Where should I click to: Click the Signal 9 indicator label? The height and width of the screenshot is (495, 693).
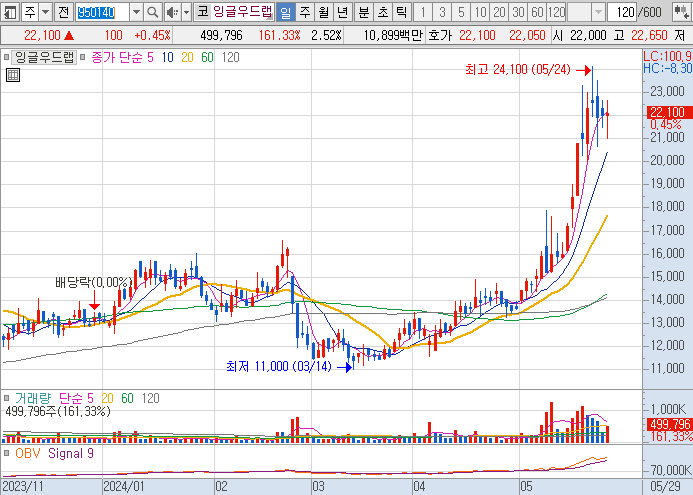pos(71,453)
